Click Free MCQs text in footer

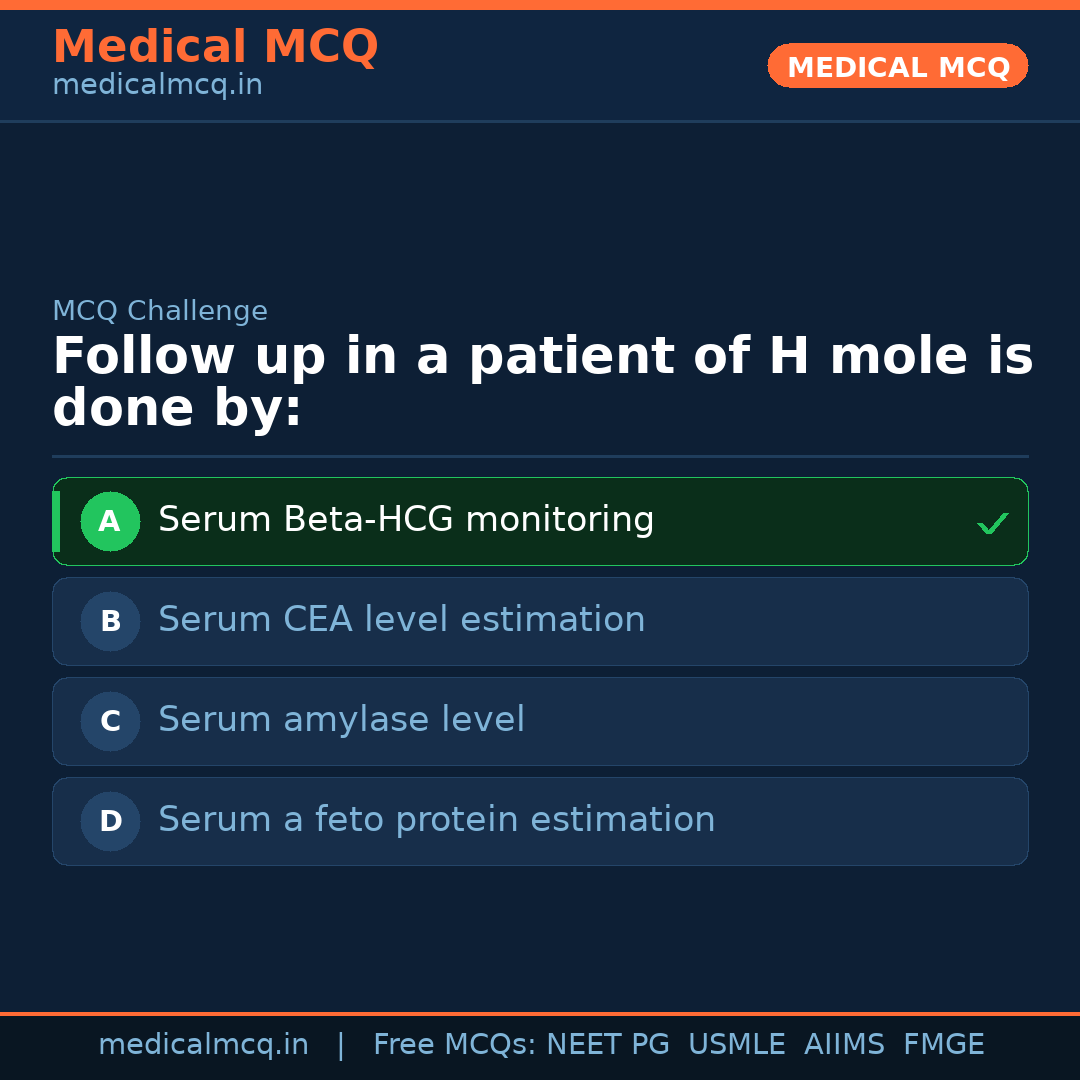coord(455,1045)
